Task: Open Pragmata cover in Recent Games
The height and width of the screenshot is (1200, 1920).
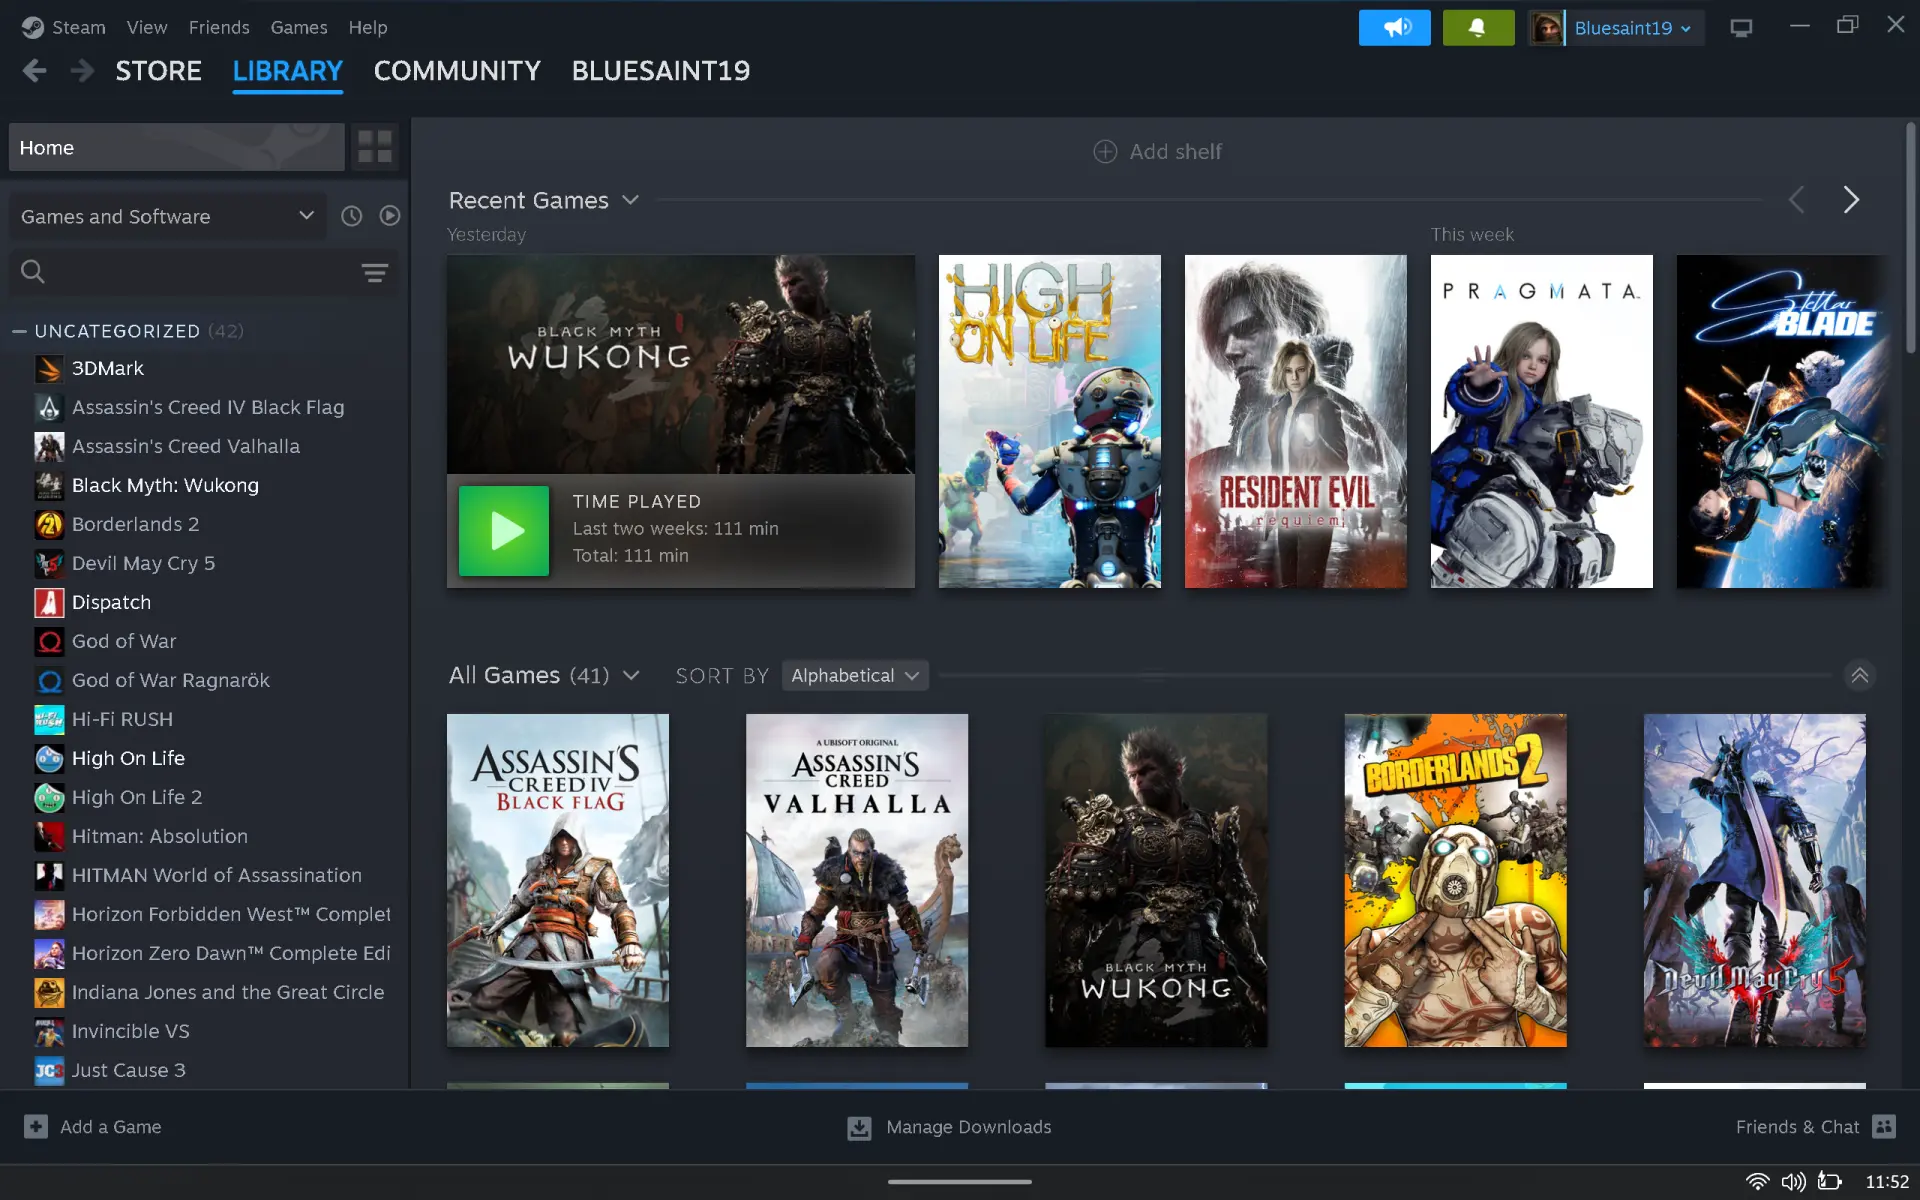Action: click(1541, 421)
